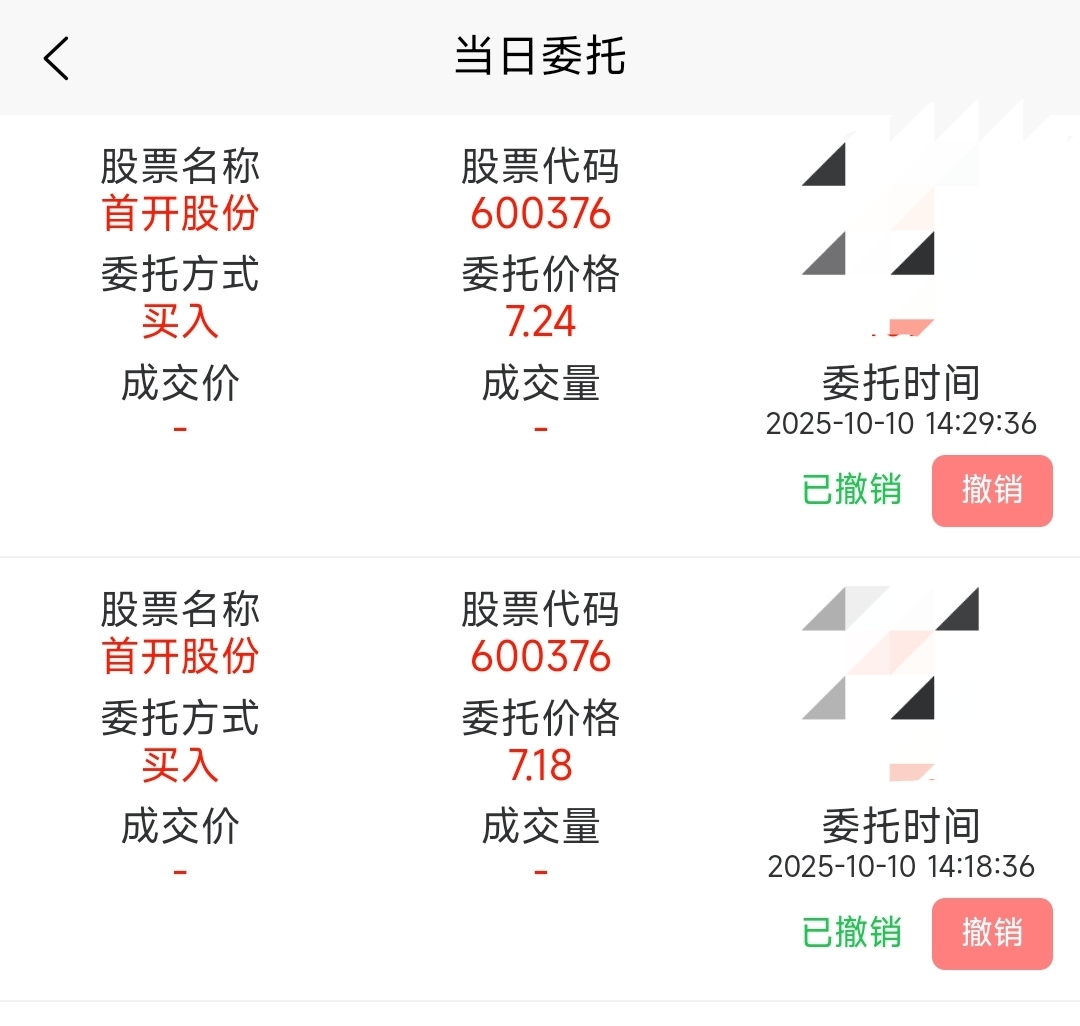
Task: Tap the first order's pixelated thumbnail
Action: pyautogui.click(x=892, y=238)
